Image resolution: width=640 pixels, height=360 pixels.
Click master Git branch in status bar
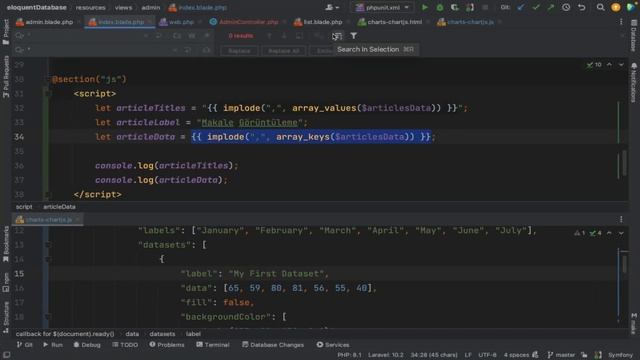pos(561,355)
